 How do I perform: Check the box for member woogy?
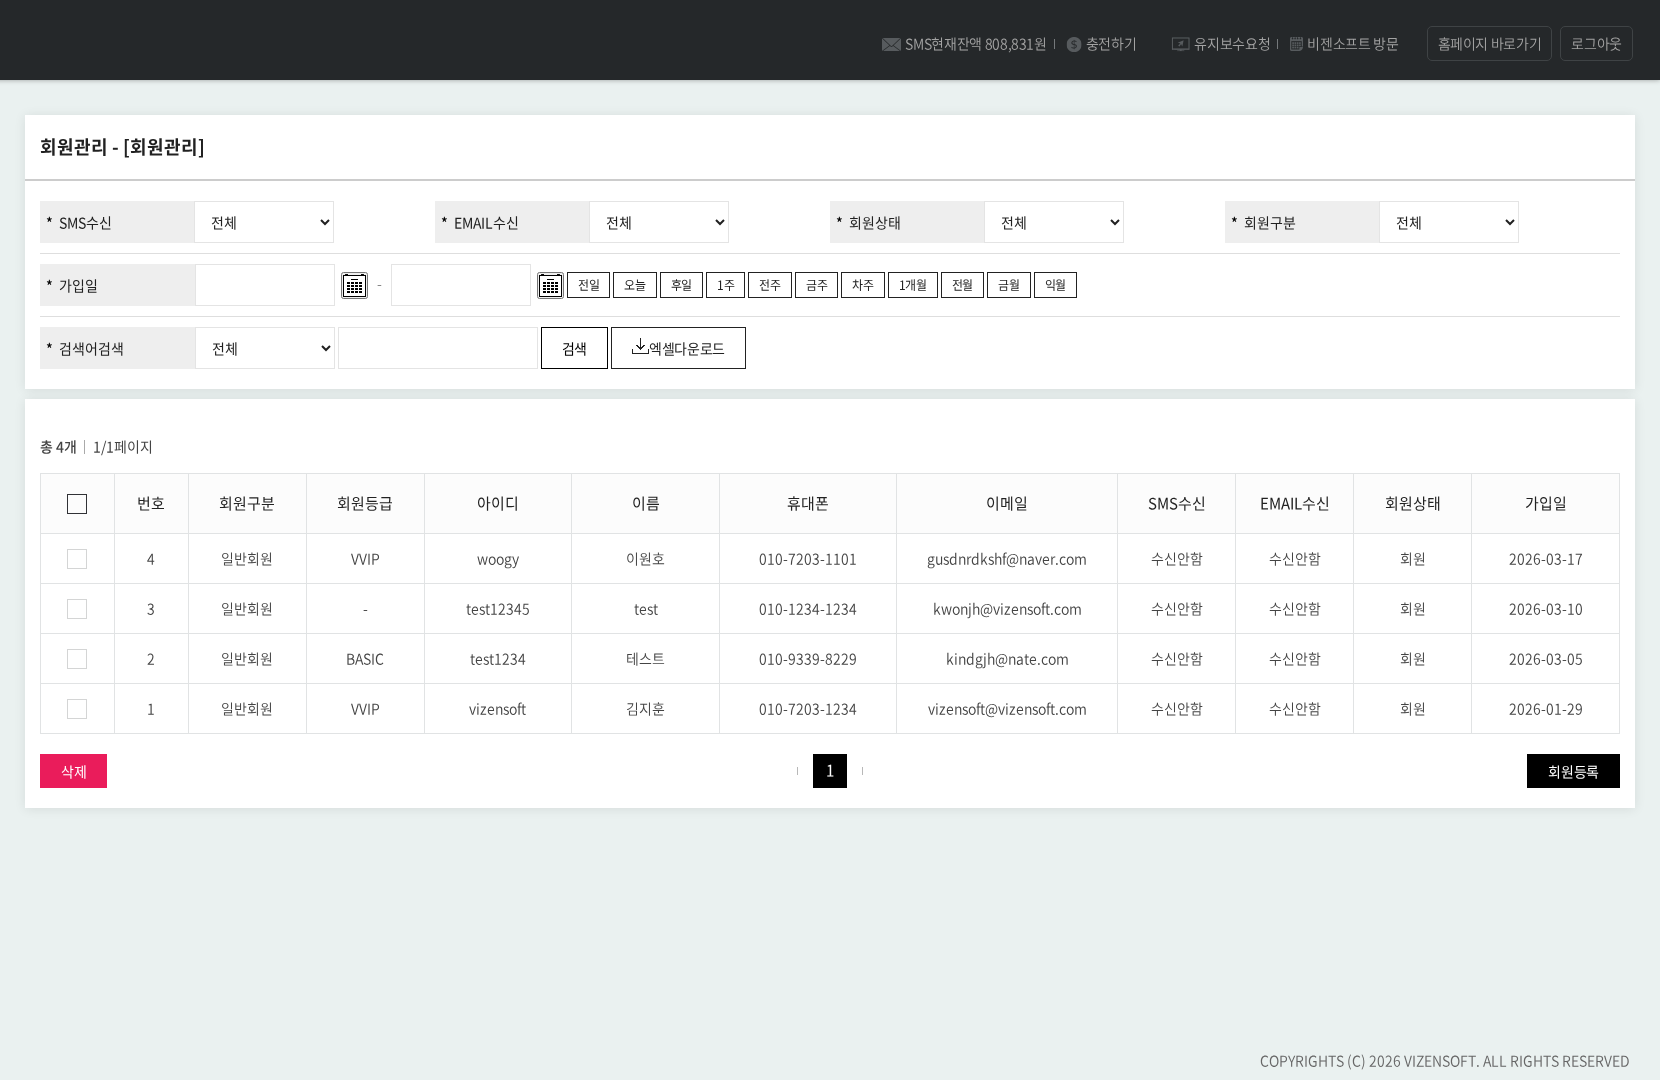(77, 559)
